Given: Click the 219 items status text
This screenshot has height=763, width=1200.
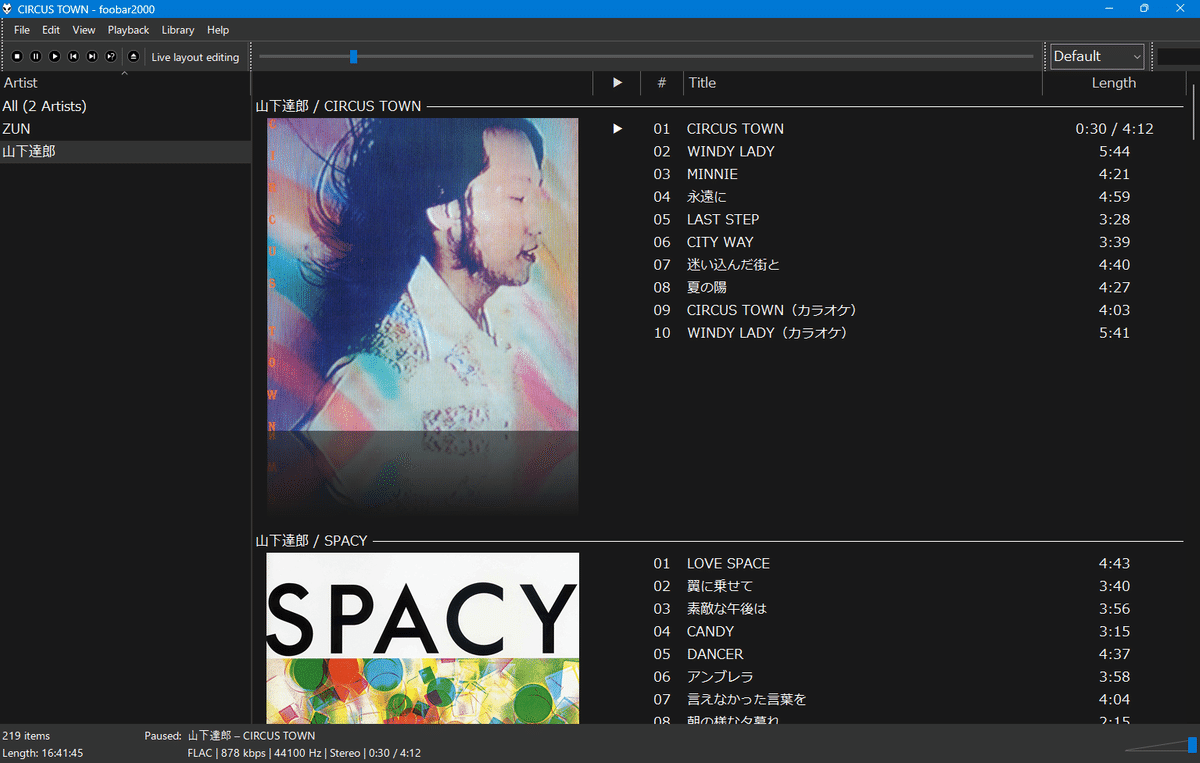Looking at the screenshot, I should coord(26,736).
